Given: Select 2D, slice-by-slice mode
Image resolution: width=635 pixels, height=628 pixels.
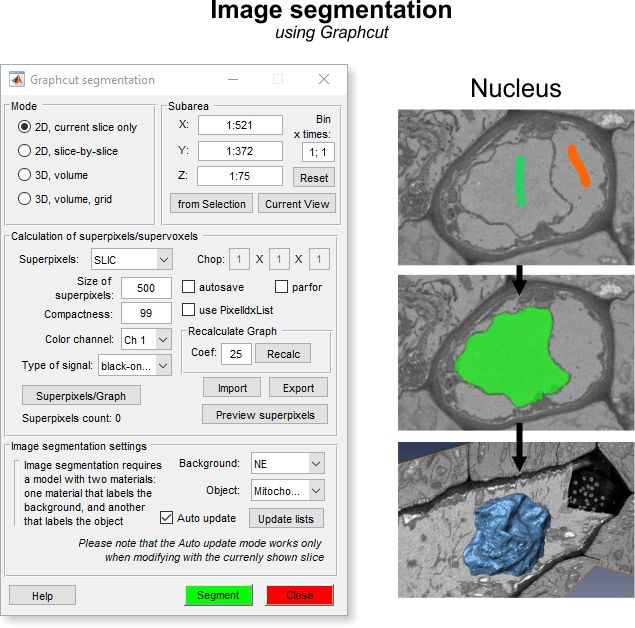Looking at the screenshot, I should (25, 151).
